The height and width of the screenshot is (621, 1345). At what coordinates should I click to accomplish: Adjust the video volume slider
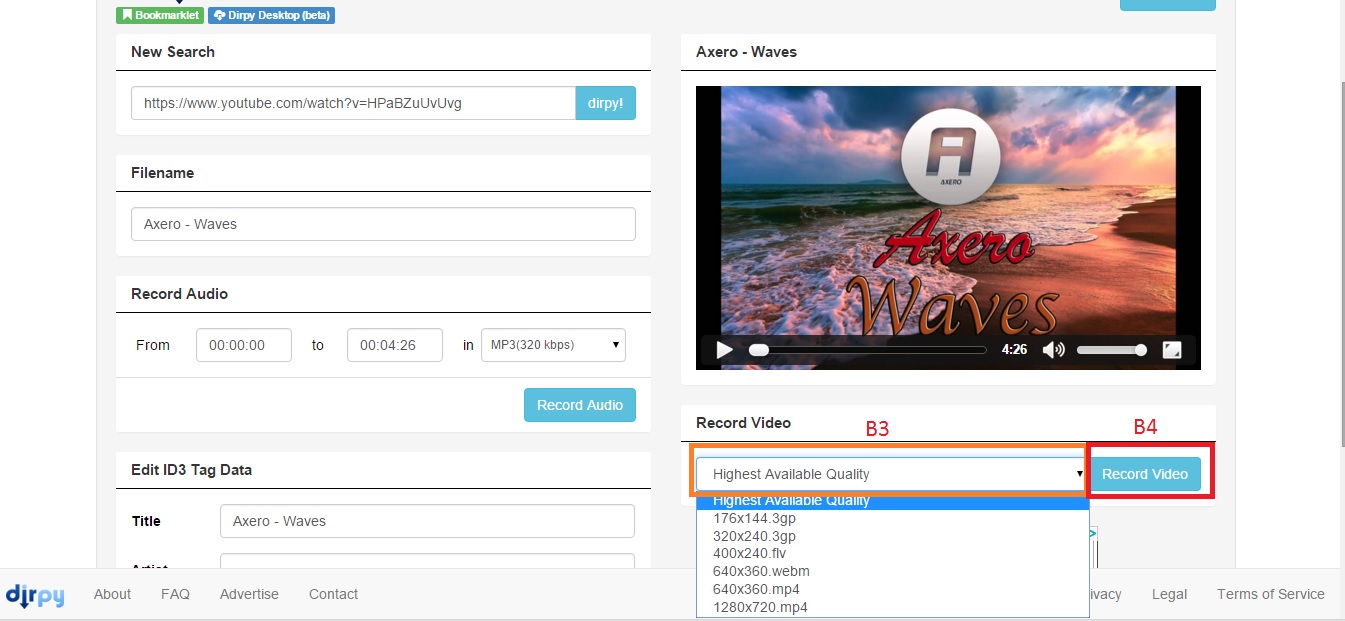(x=1111, y=350)
